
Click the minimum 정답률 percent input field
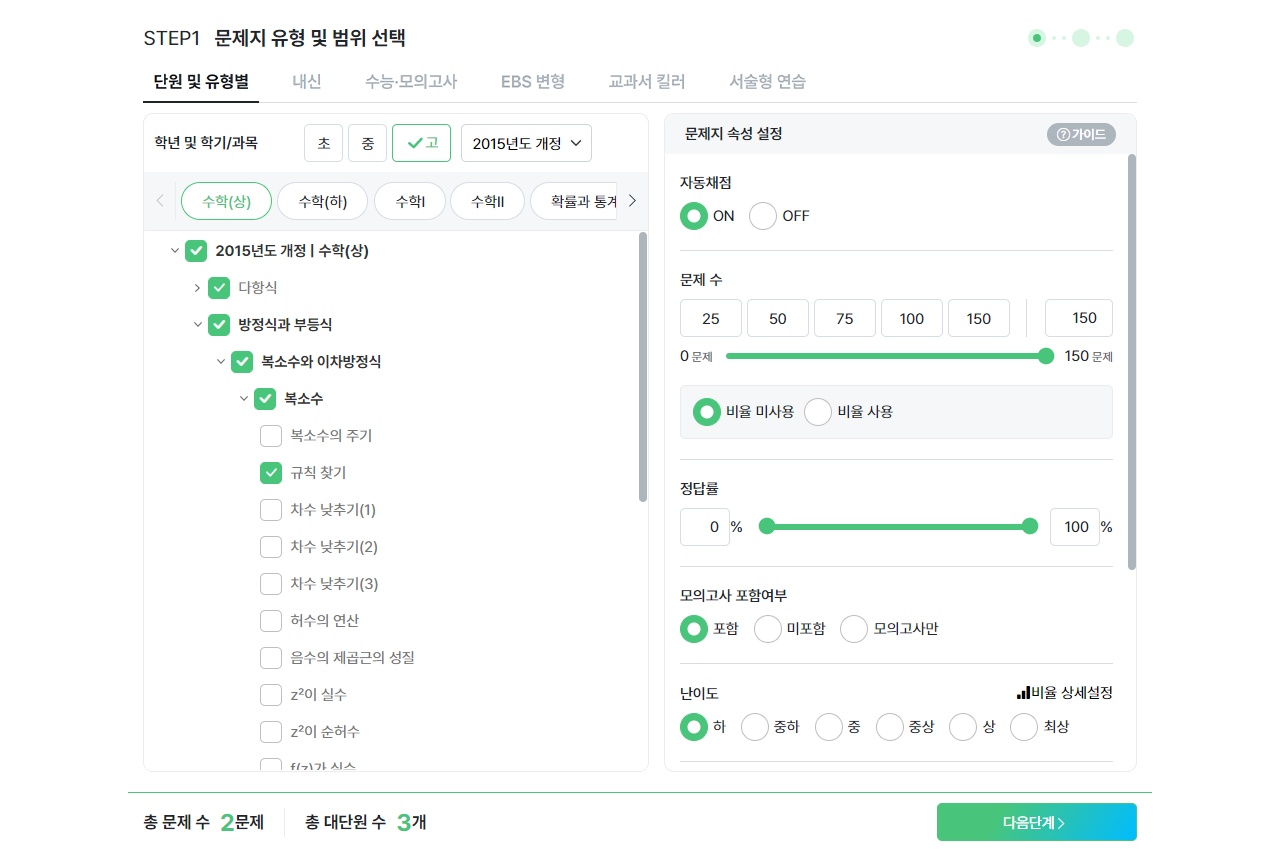[705, 527]
